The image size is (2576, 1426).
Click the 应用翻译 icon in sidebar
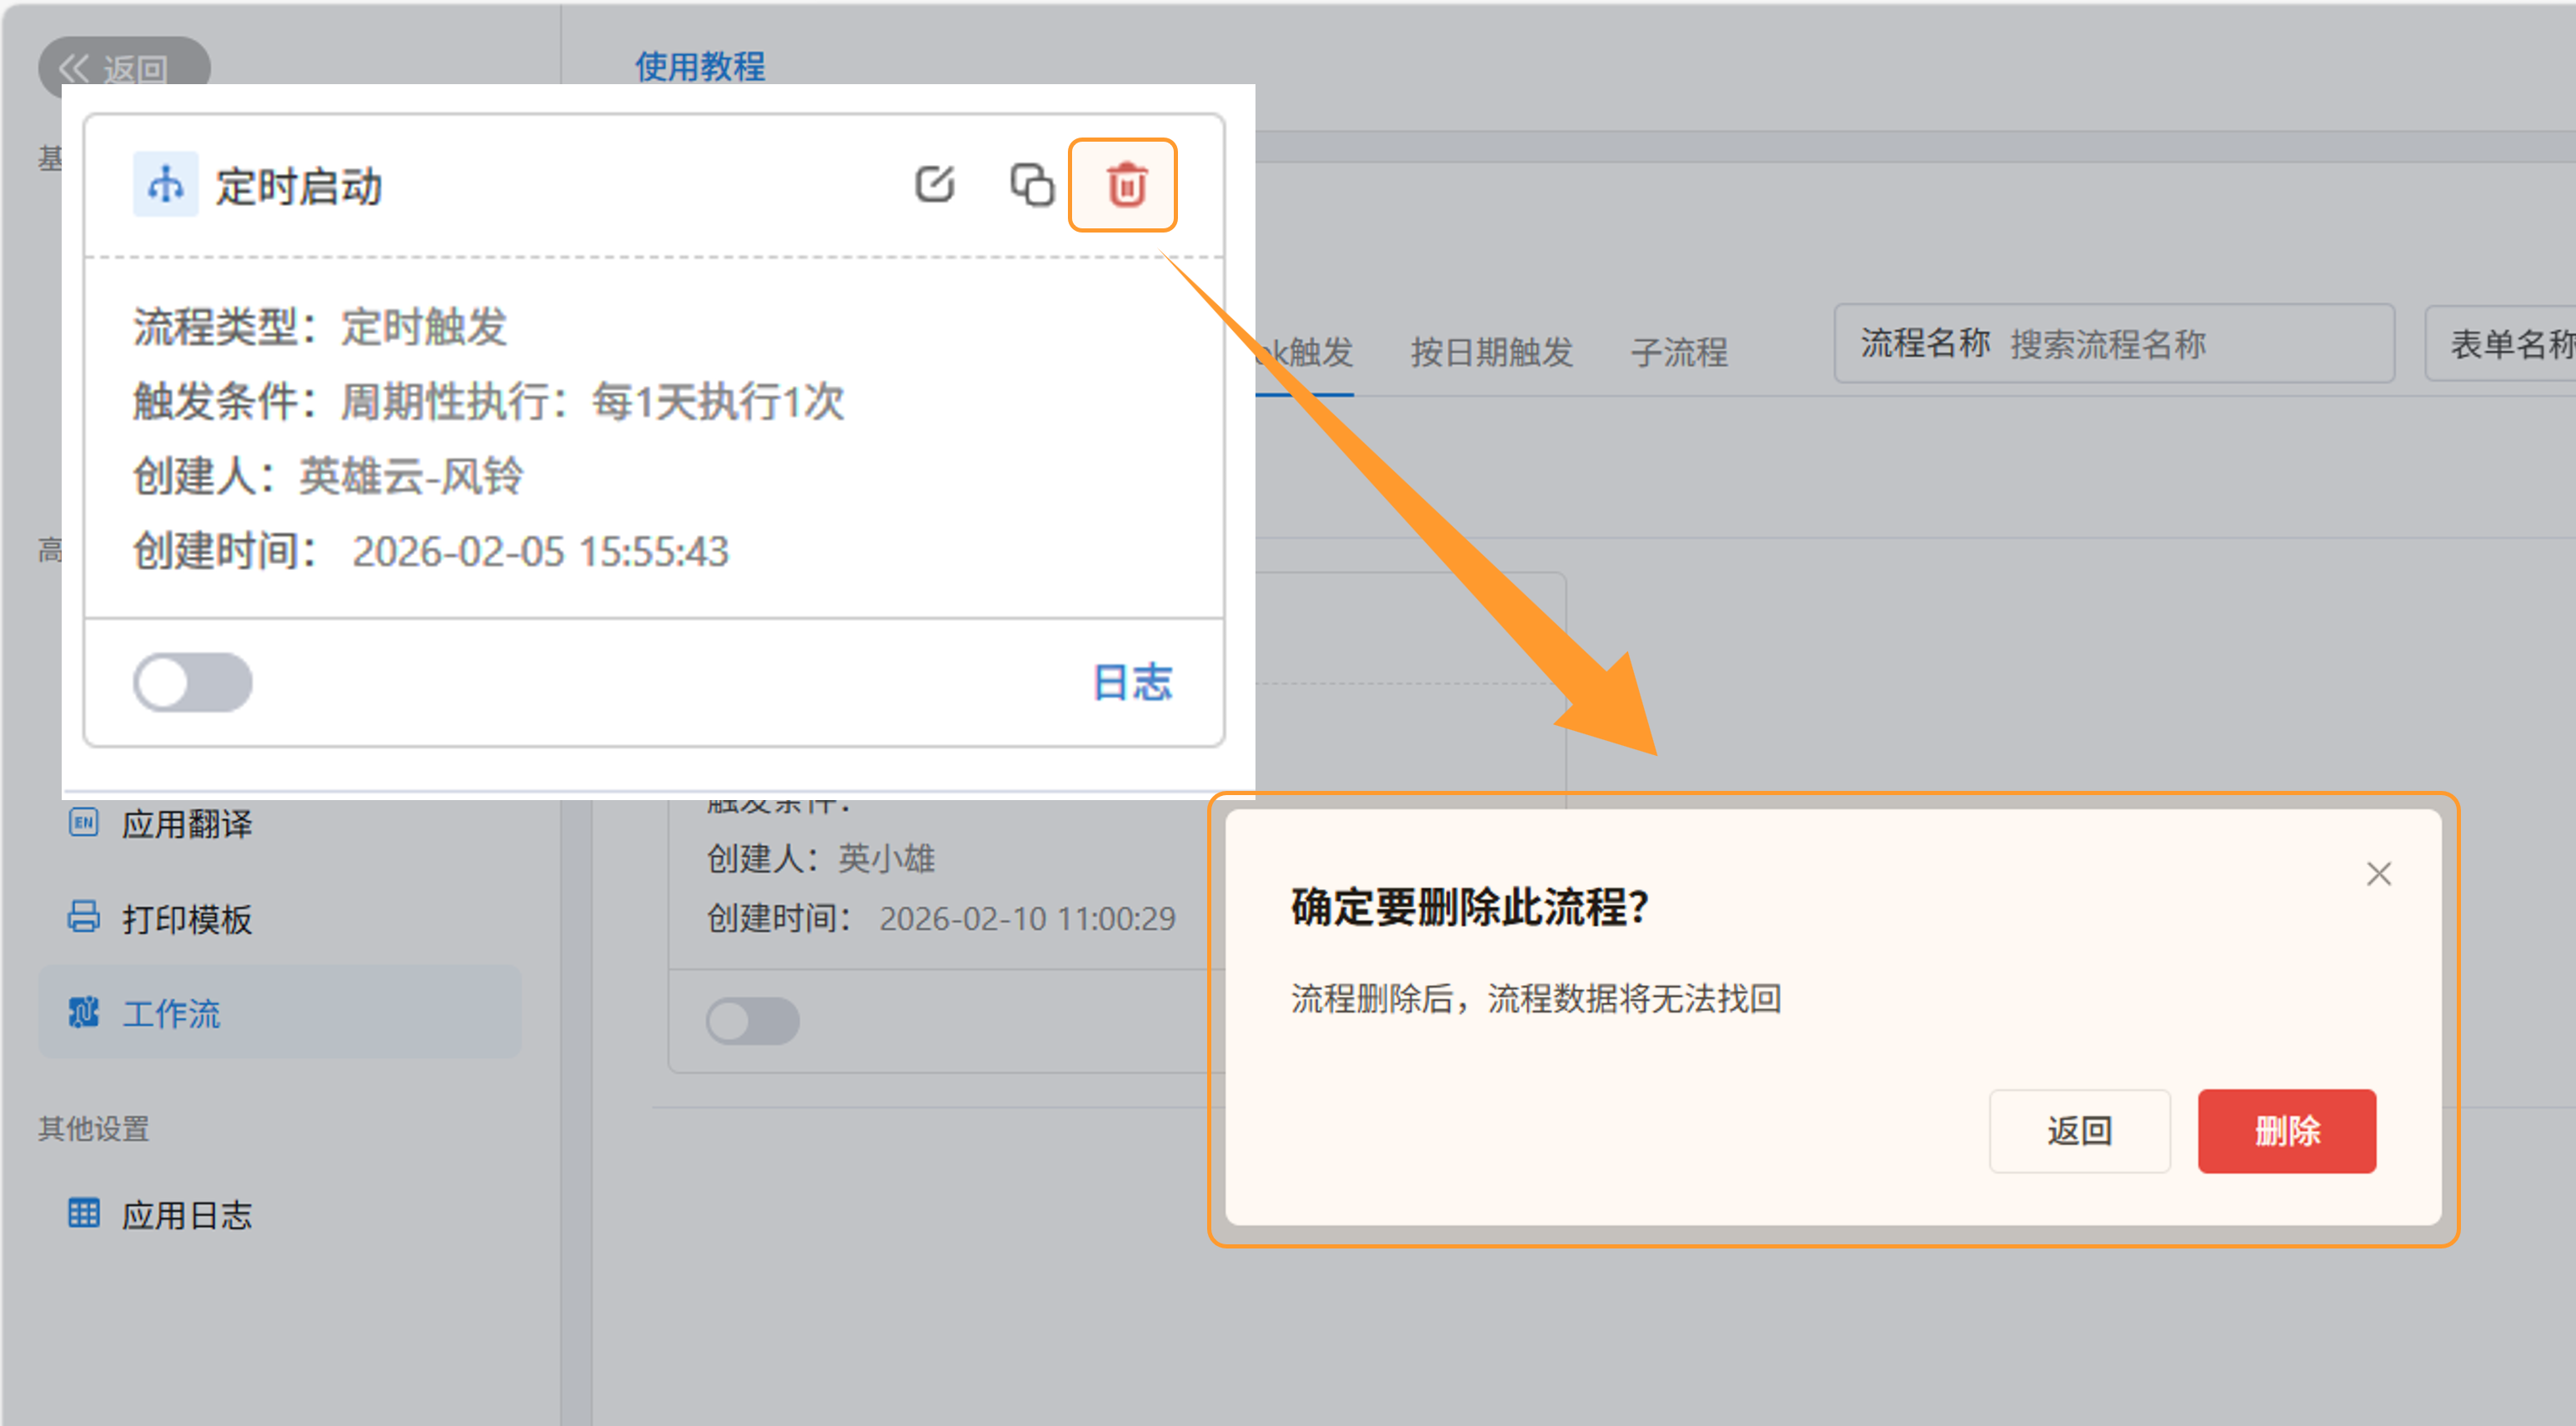tap(83, 823)
